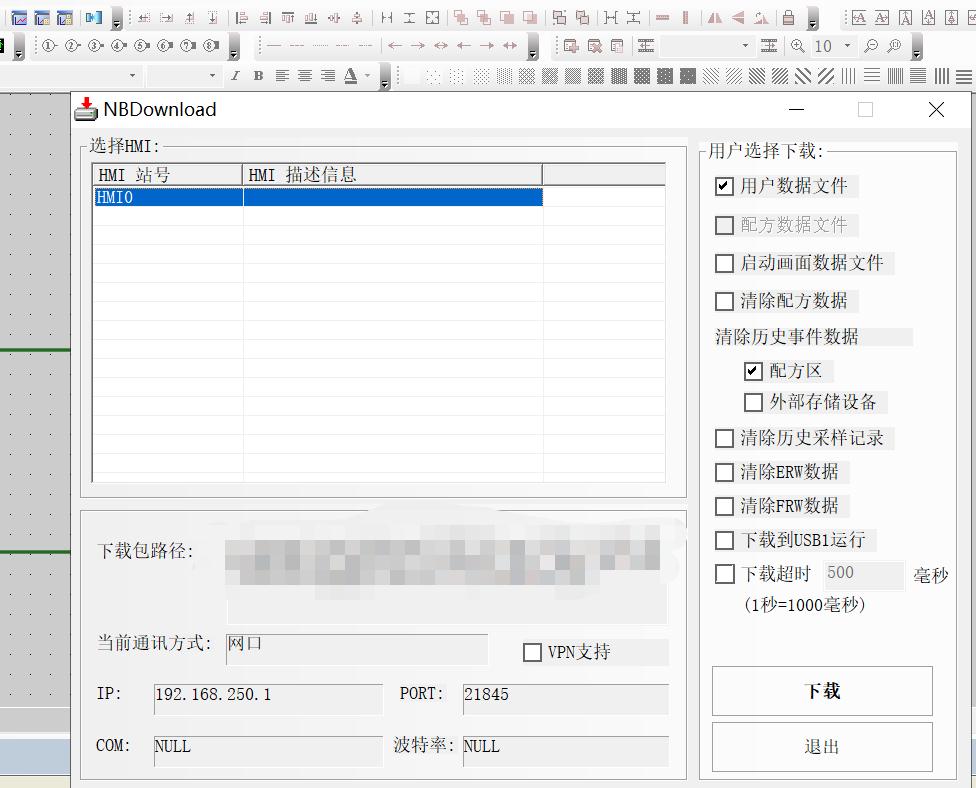Open the window selection combo box
976x788 pixels.
[705, 45]
